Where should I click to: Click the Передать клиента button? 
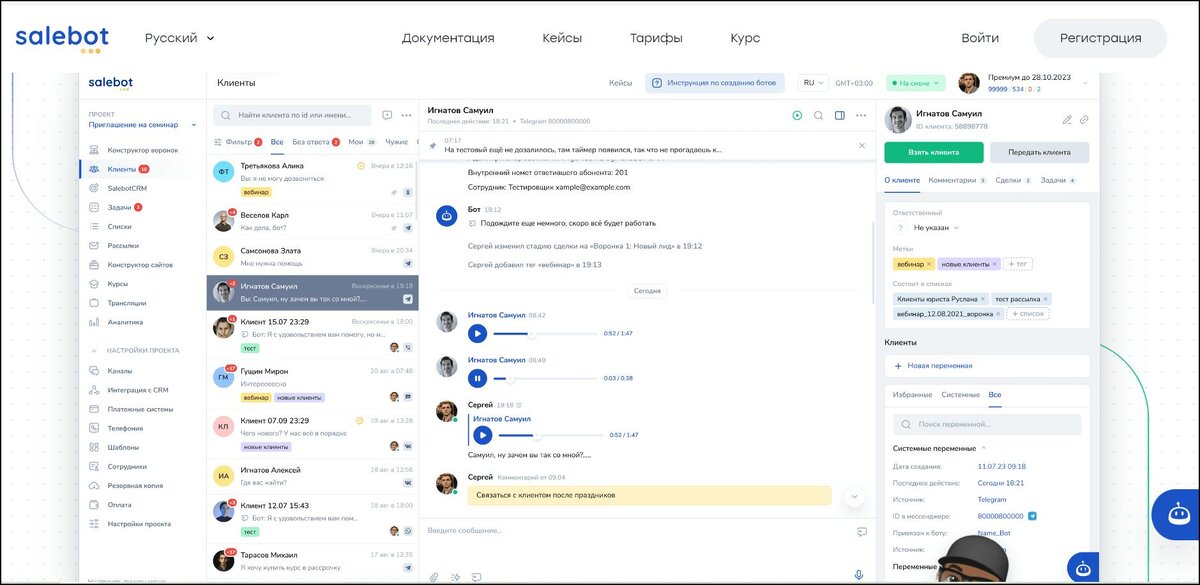(1040, 152)
